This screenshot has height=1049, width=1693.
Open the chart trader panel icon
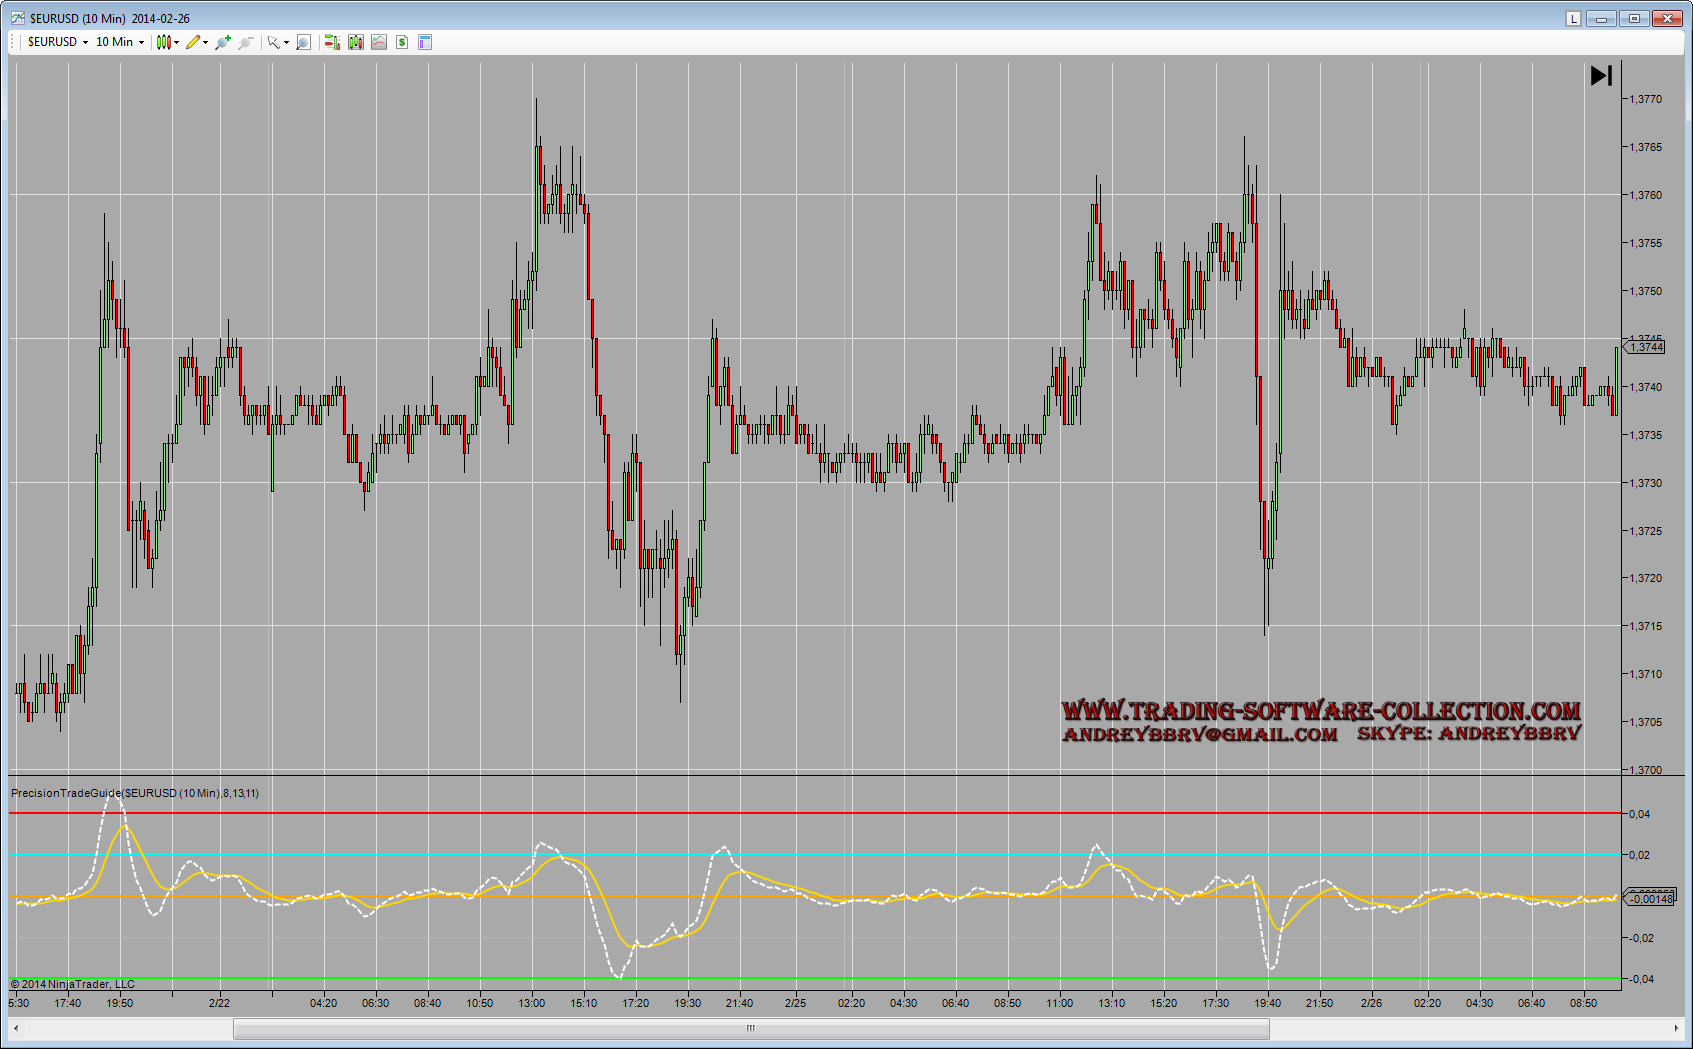coord(332,42)
